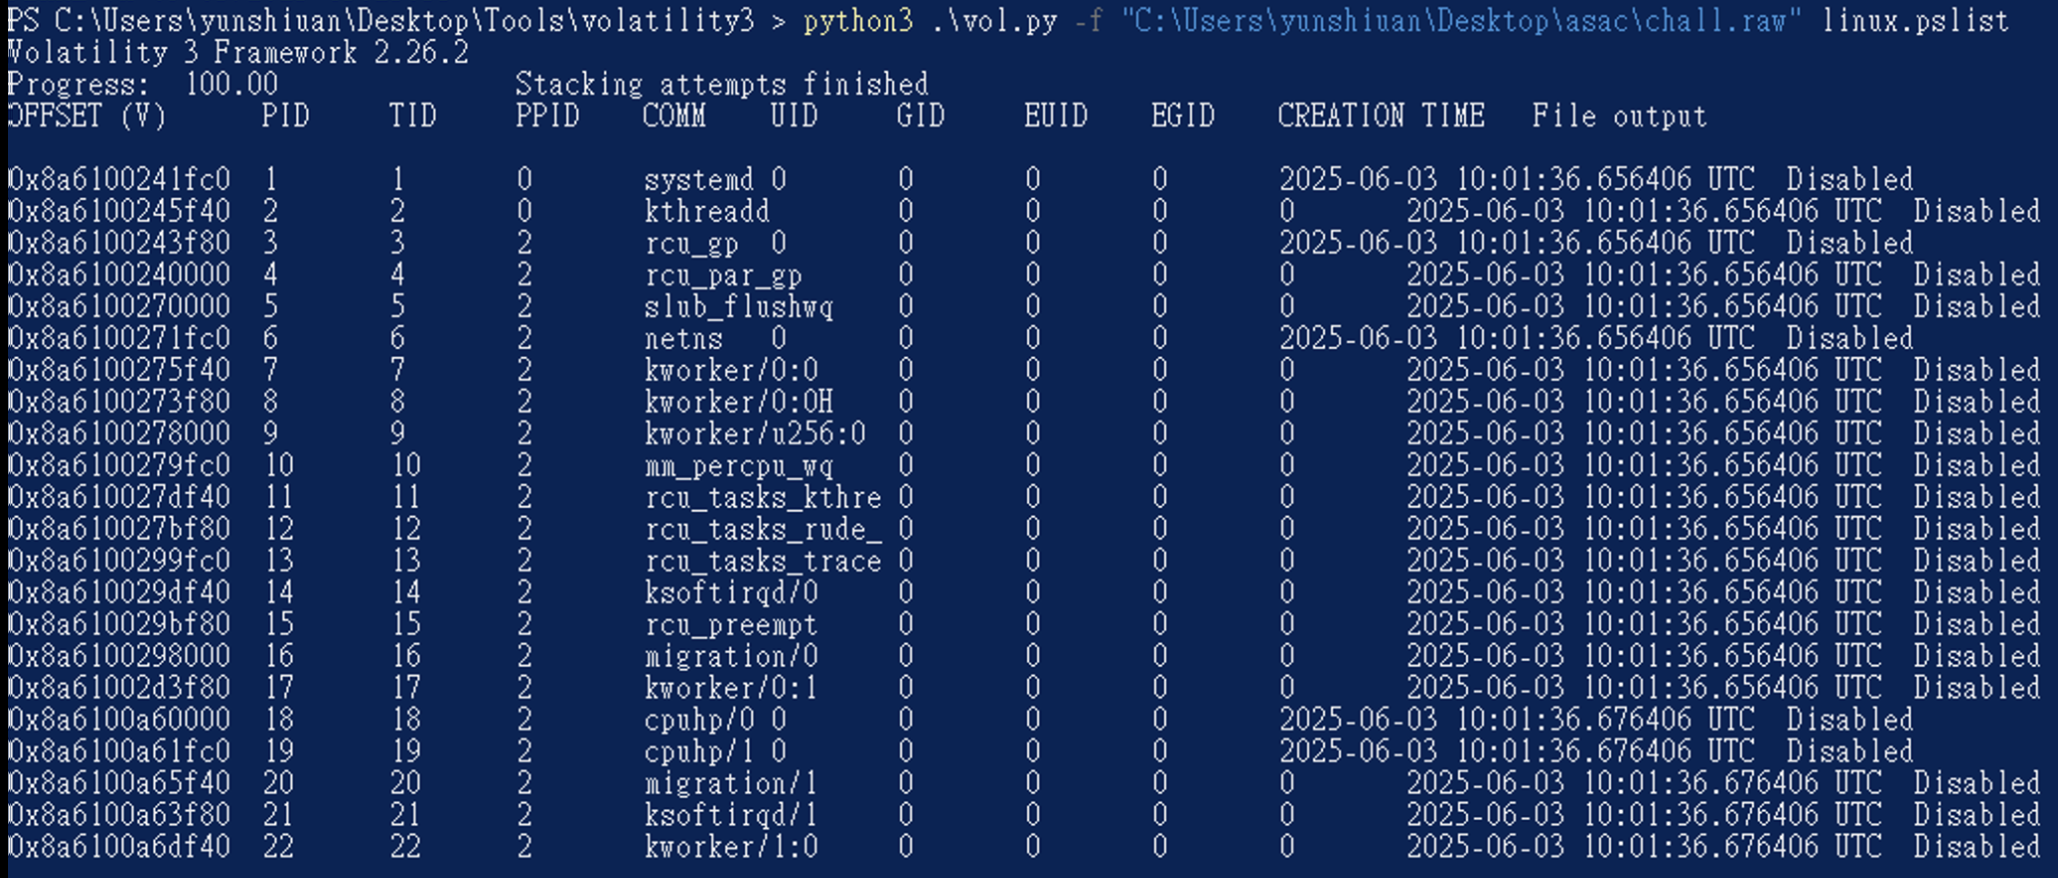Select the kworker/1:0 last row name
The image size is (2058, 878).
(731, 848)
